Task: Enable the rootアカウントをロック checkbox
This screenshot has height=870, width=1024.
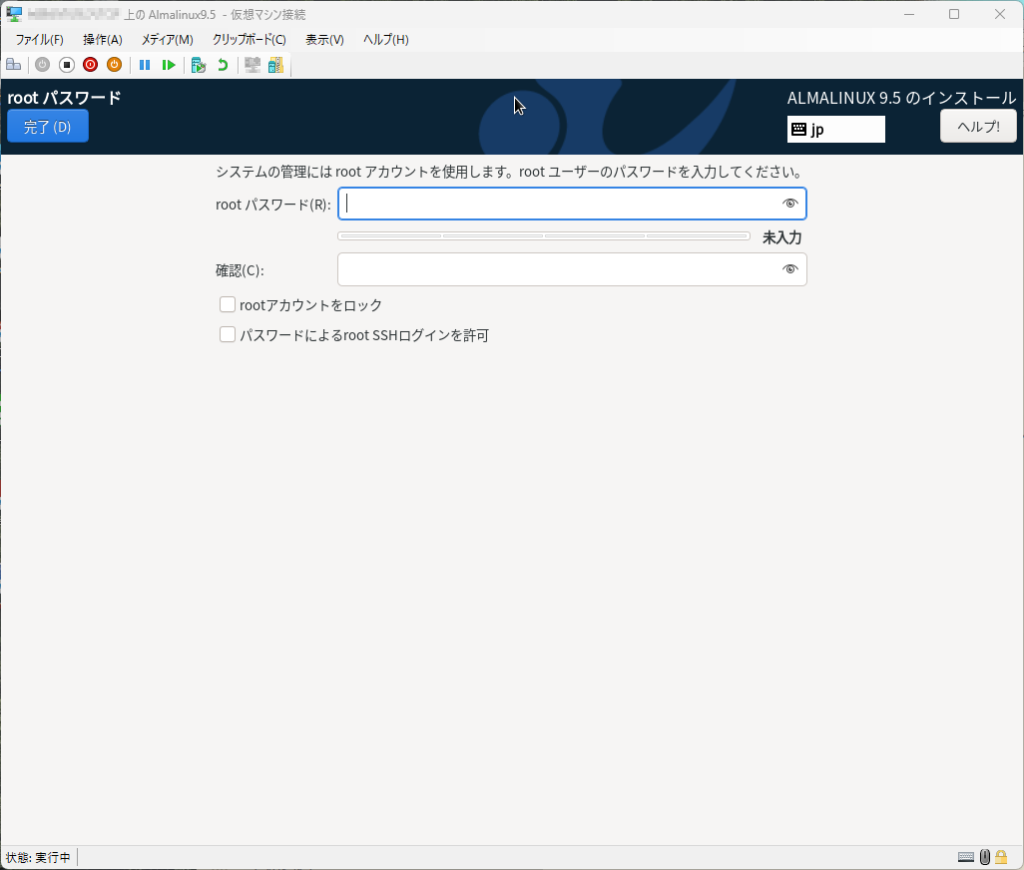Action: coord(227,305)
